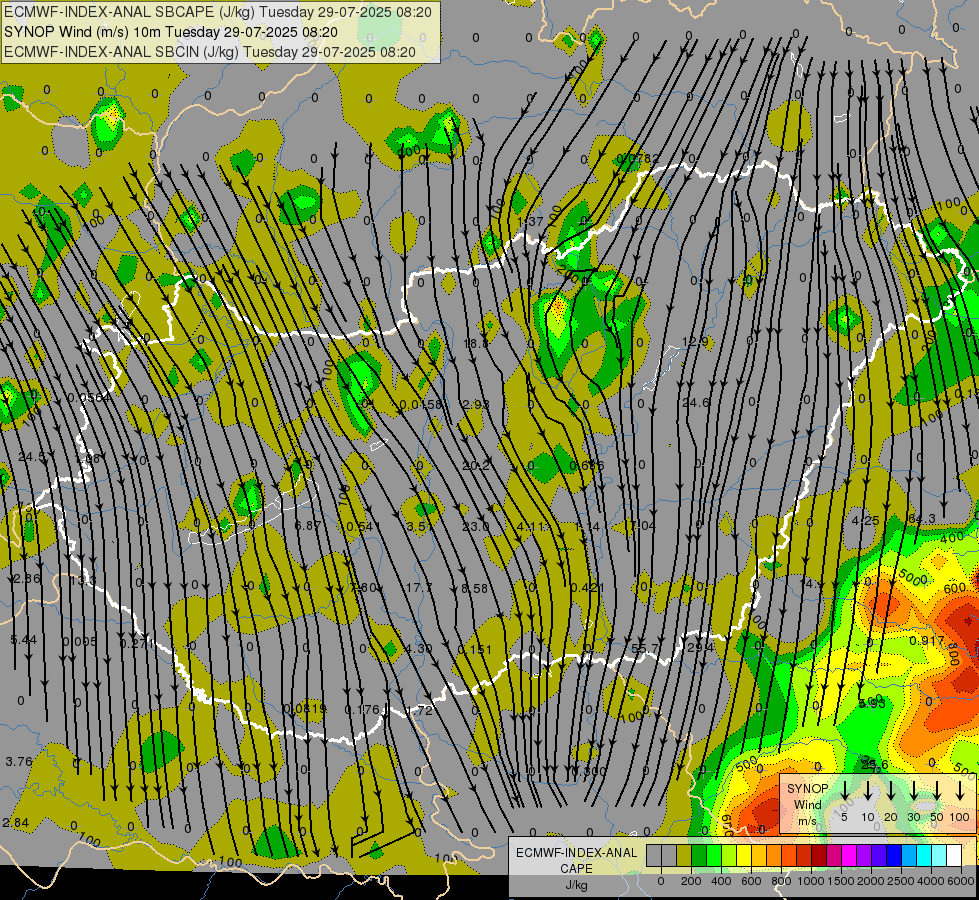Click the 17.7 value on the map
This screenshot has height=900, width=979.
418,588
